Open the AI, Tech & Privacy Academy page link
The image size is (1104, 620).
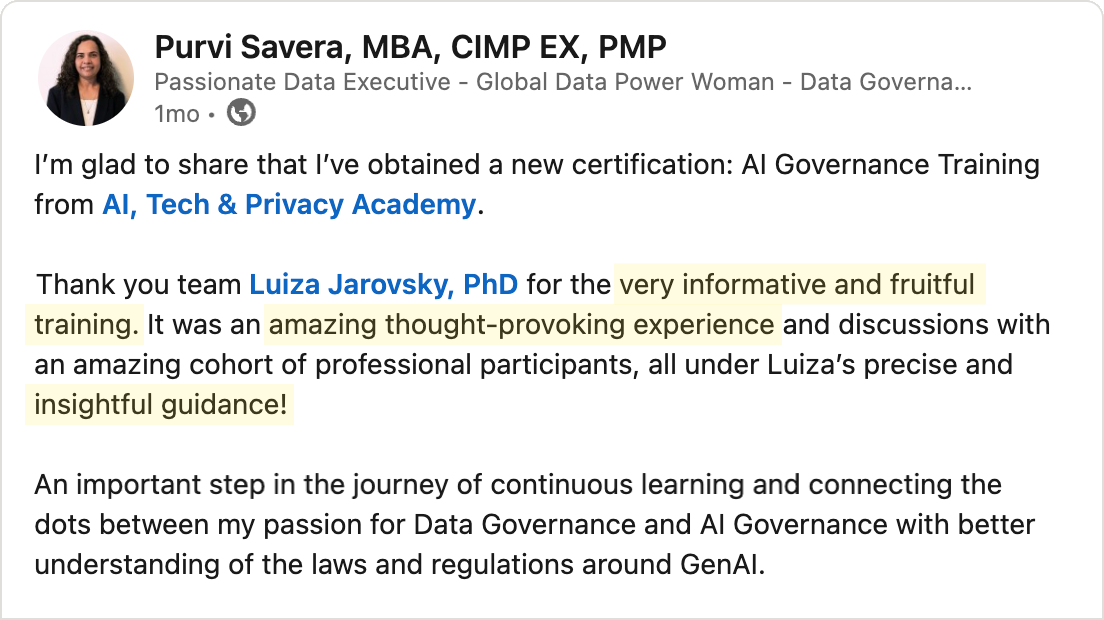click(290, 204)
